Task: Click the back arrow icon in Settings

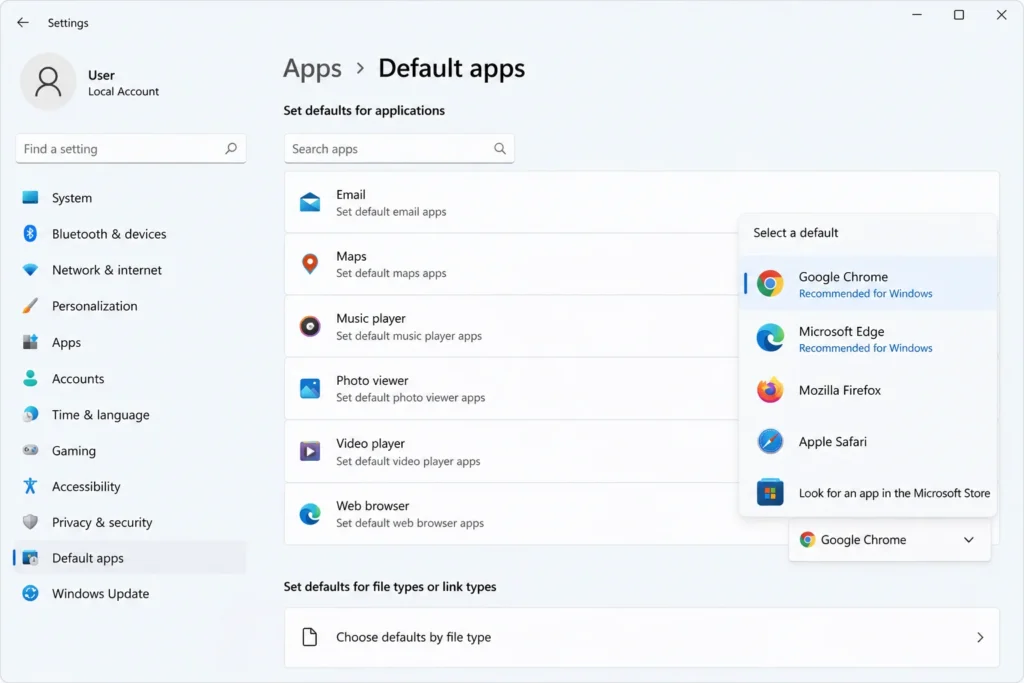Action: [x=23, y=22]
